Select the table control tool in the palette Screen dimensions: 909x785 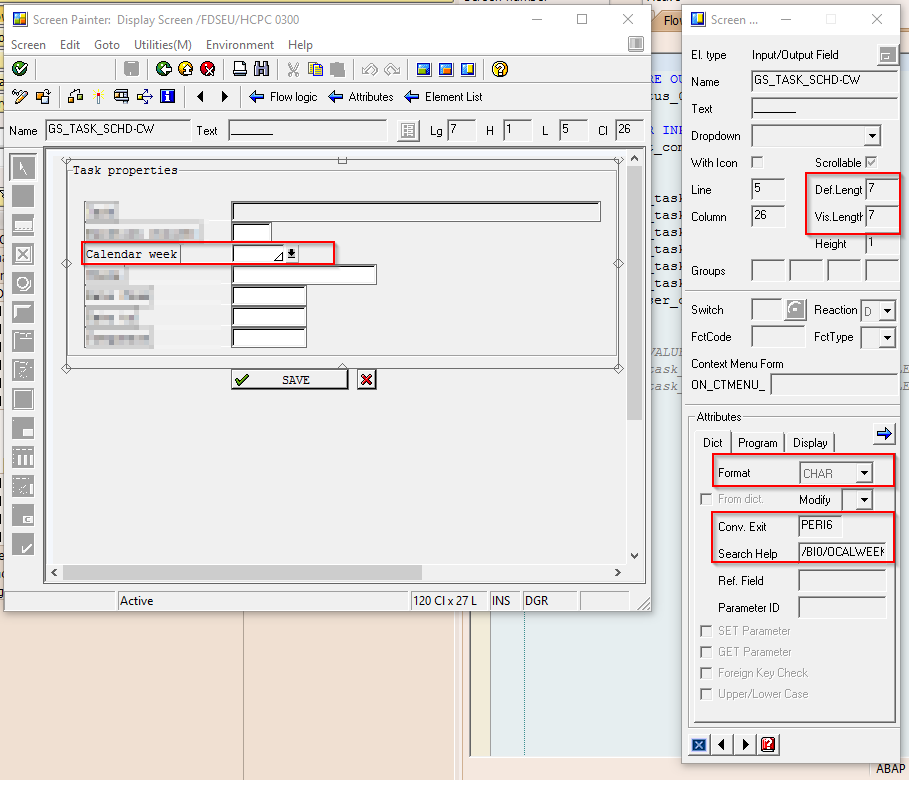(x=24, y=457)
